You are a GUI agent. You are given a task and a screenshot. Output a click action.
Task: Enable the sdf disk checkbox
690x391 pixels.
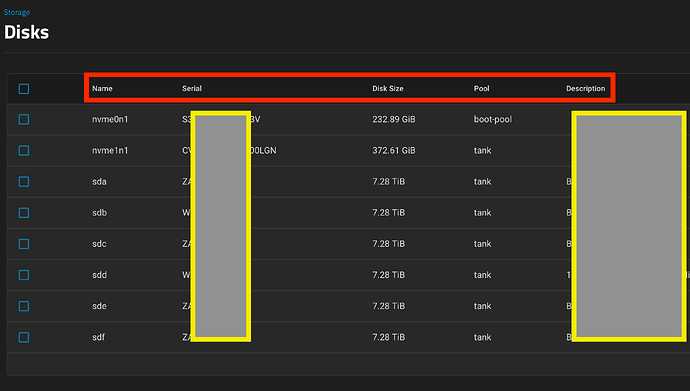pyautogui.click(x=24, y=337)
